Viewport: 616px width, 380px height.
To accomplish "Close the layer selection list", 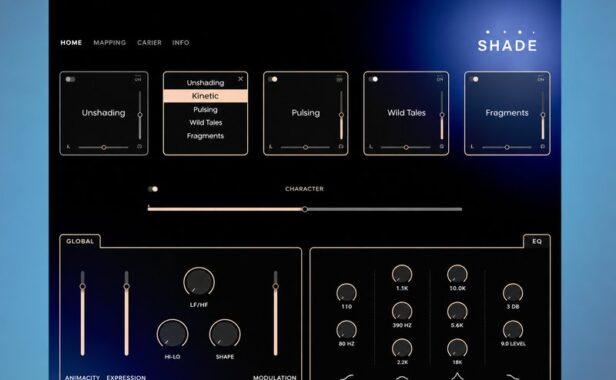I will [240, 79].
